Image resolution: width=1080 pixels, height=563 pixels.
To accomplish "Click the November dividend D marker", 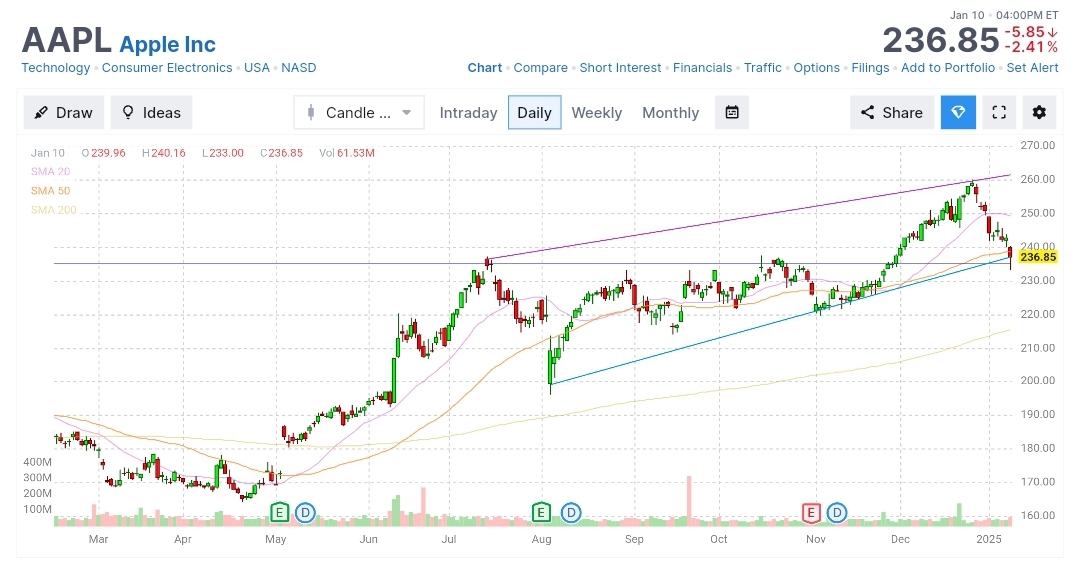I will pyautogui.click(x=837, y=513).
